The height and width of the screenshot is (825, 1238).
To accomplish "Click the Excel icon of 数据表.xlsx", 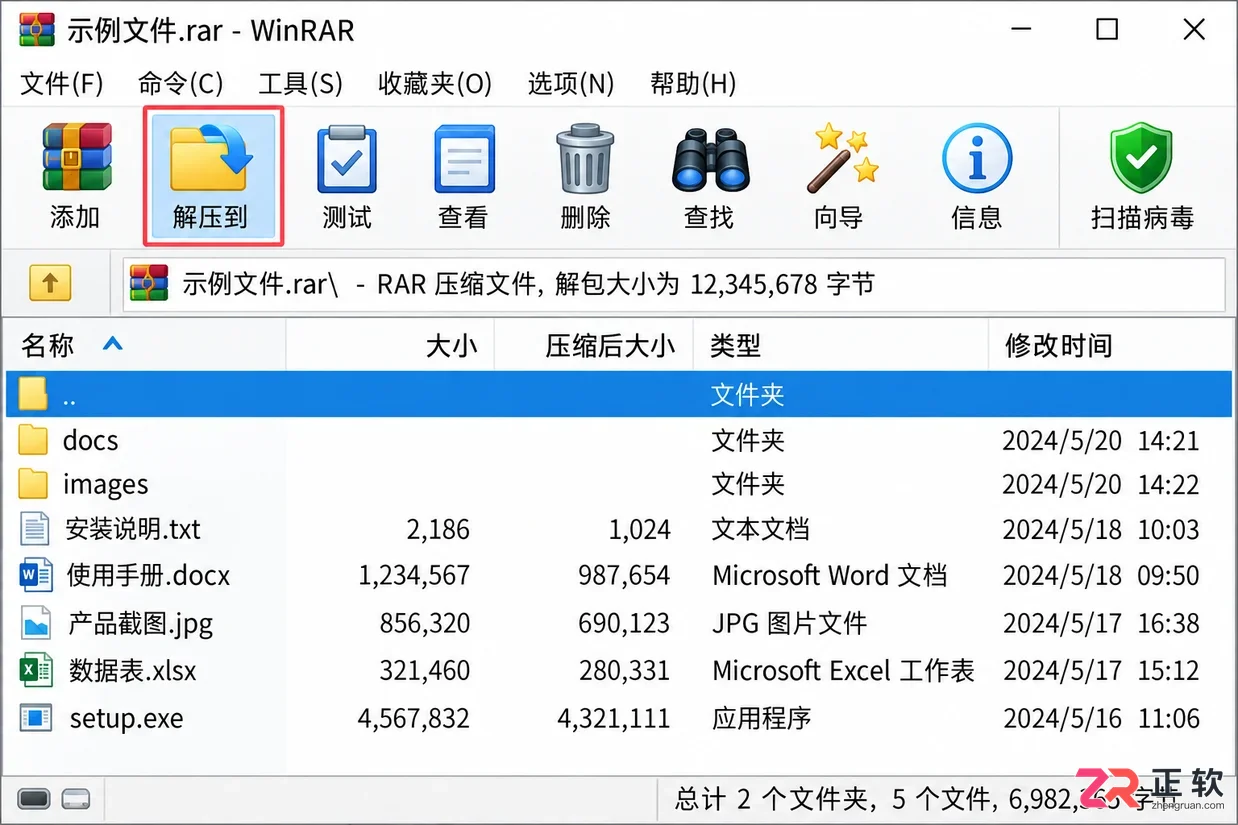I will (36, 670).
